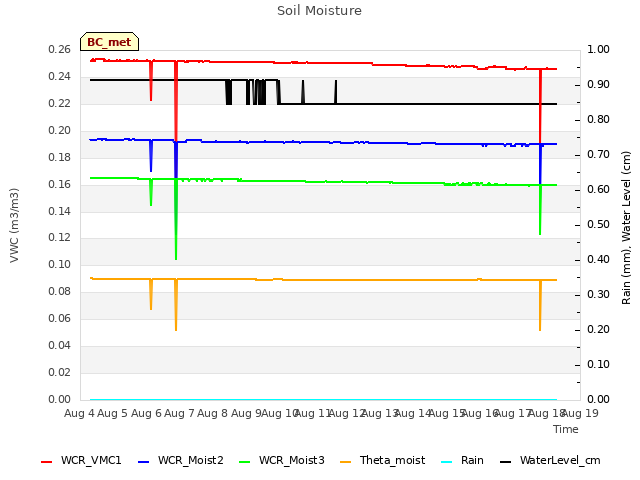The width and height of the screenshot is (640, 480).
Task: Click the Aug 7 tick label
Action: [x=179, y=413]
